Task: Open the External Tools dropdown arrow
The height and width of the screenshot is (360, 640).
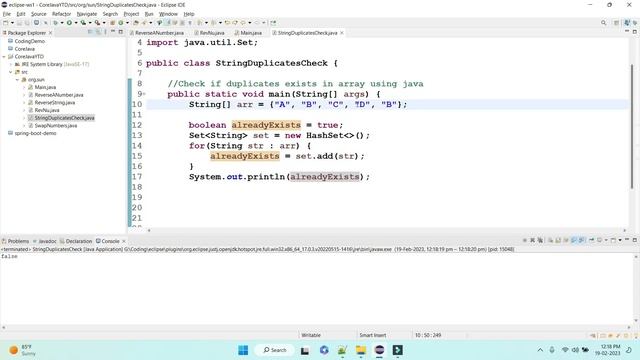Action: (x=104, y=23)
